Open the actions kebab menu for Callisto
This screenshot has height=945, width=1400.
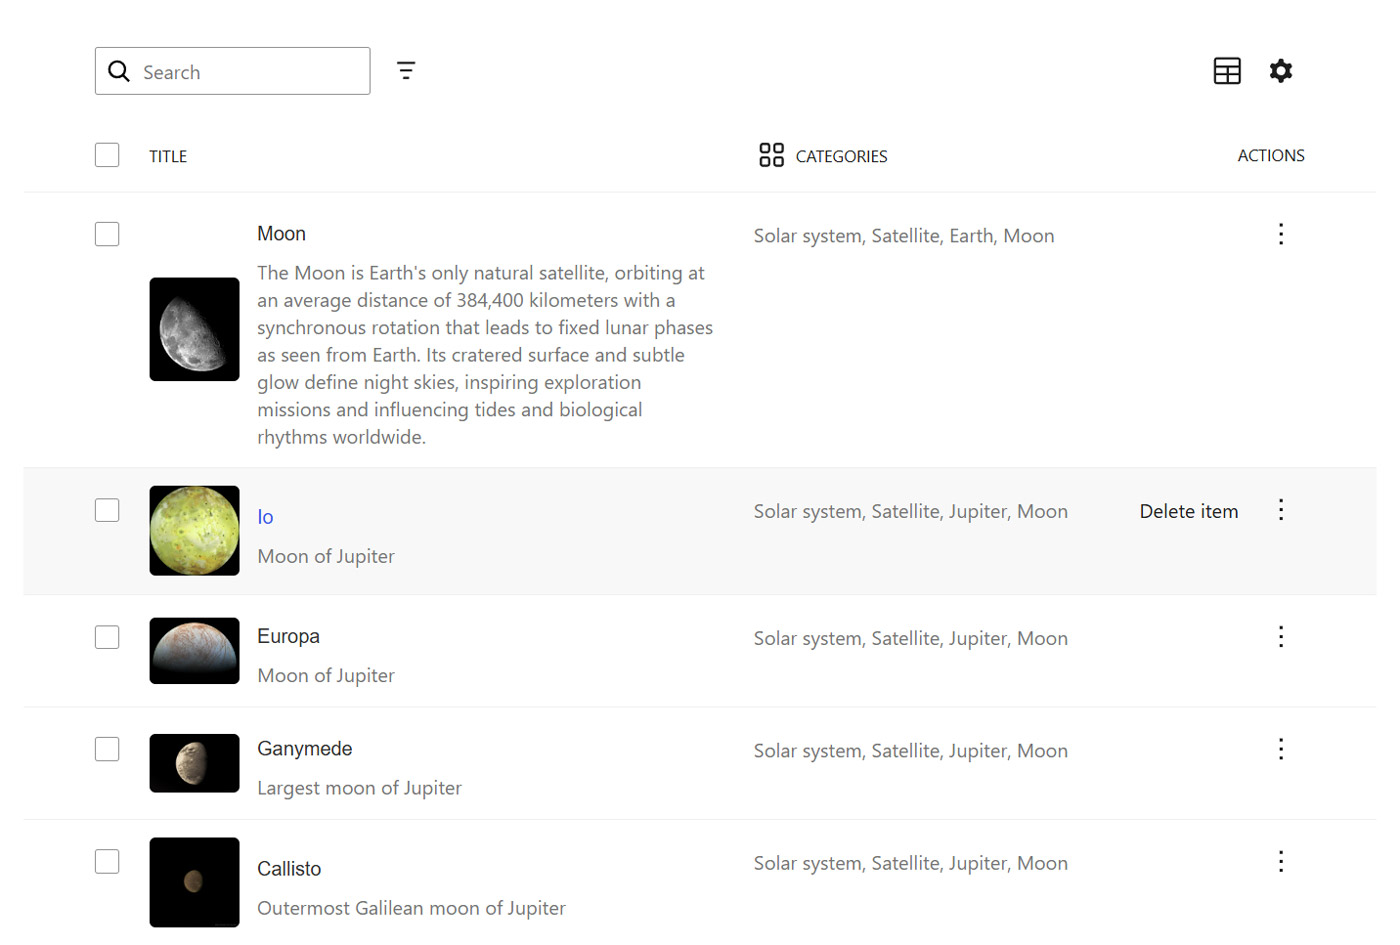[1281, 860]
